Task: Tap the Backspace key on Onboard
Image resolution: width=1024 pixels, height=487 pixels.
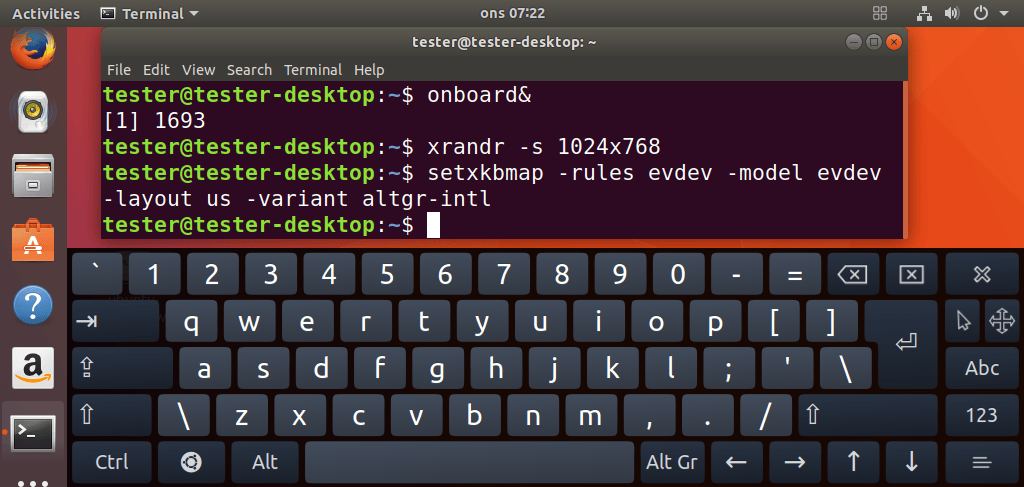Action: [853, 274]
